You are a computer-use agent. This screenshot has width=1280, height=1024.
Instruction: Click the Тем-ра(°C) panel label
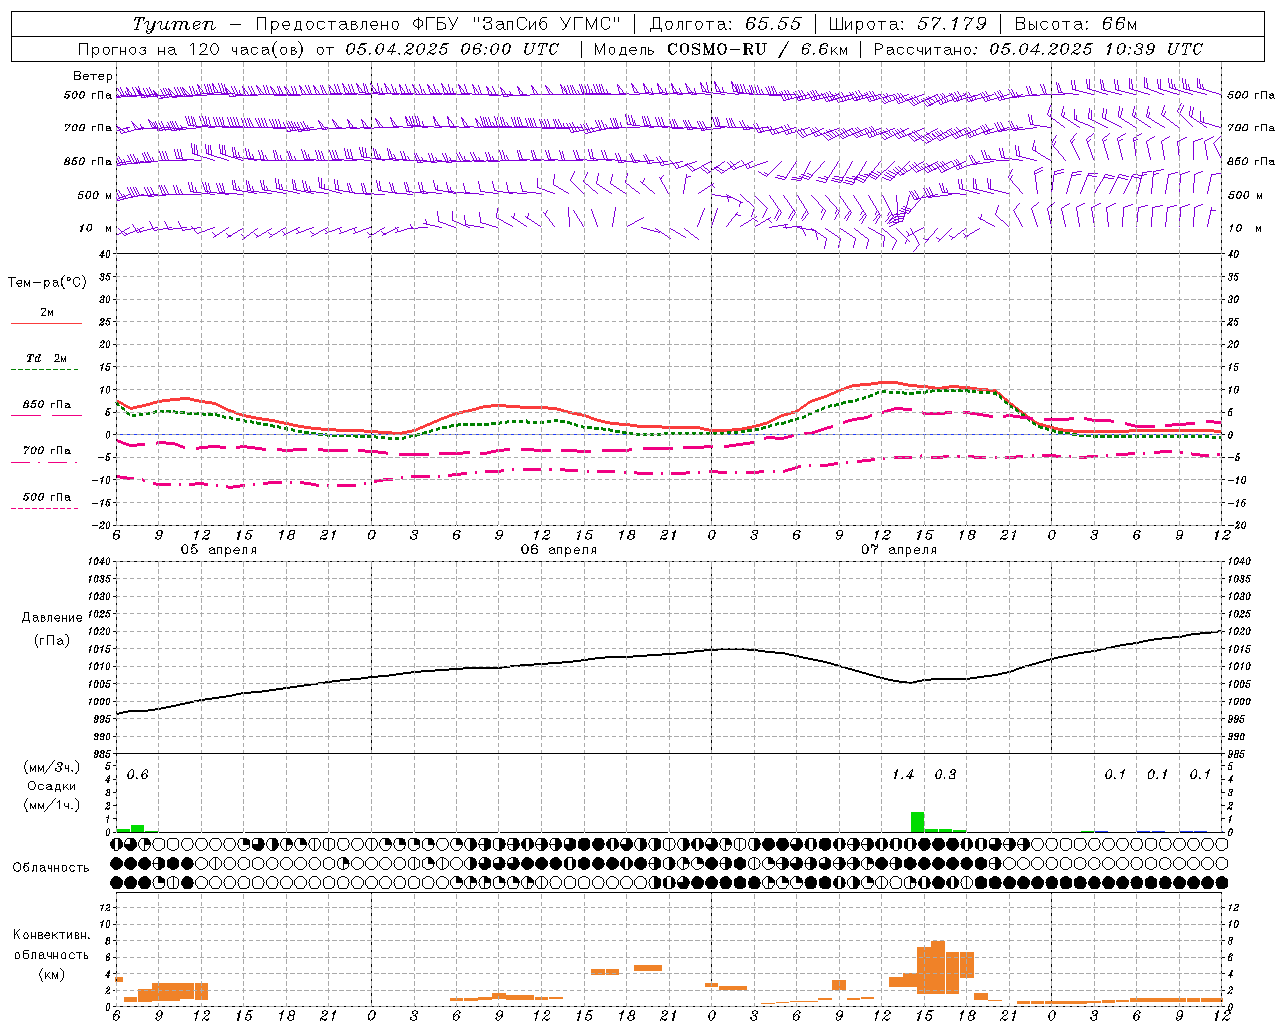[x=47, y=283]
